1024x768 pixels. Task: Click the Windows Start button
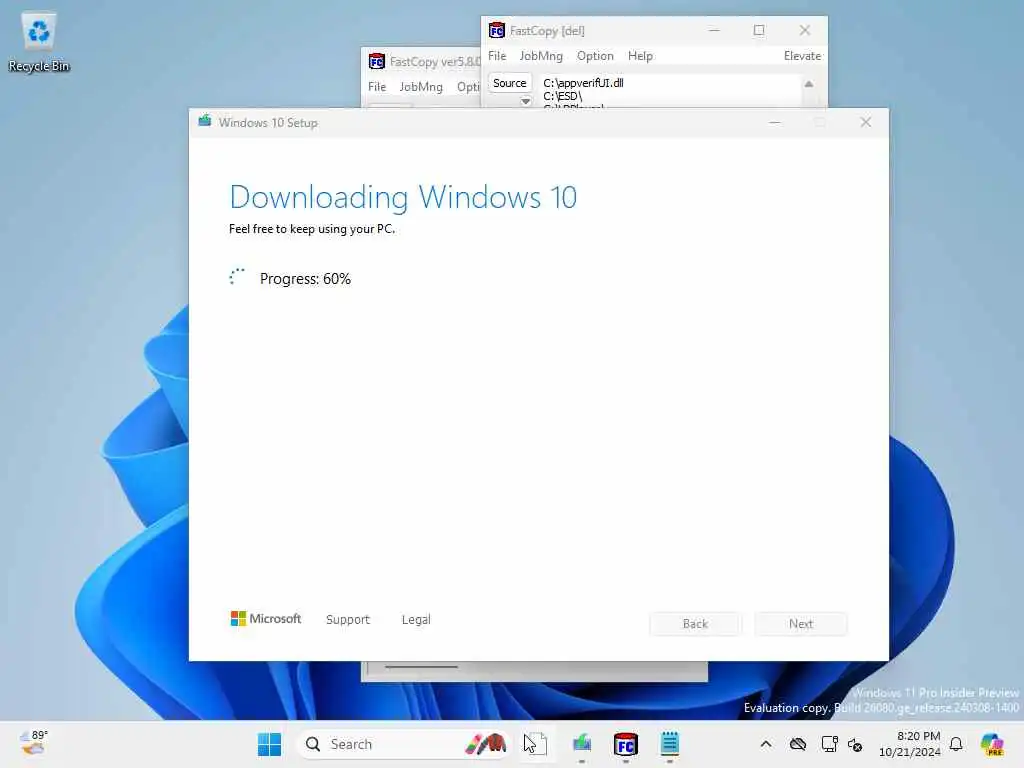269,744
